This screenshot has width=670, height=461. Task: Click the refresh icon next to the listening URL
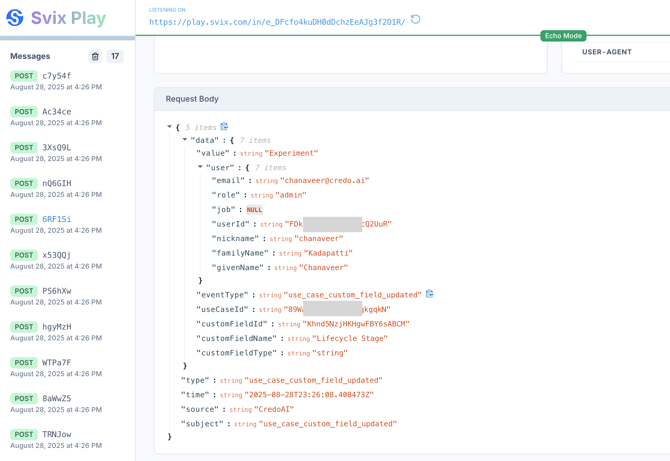coord(415,20)
